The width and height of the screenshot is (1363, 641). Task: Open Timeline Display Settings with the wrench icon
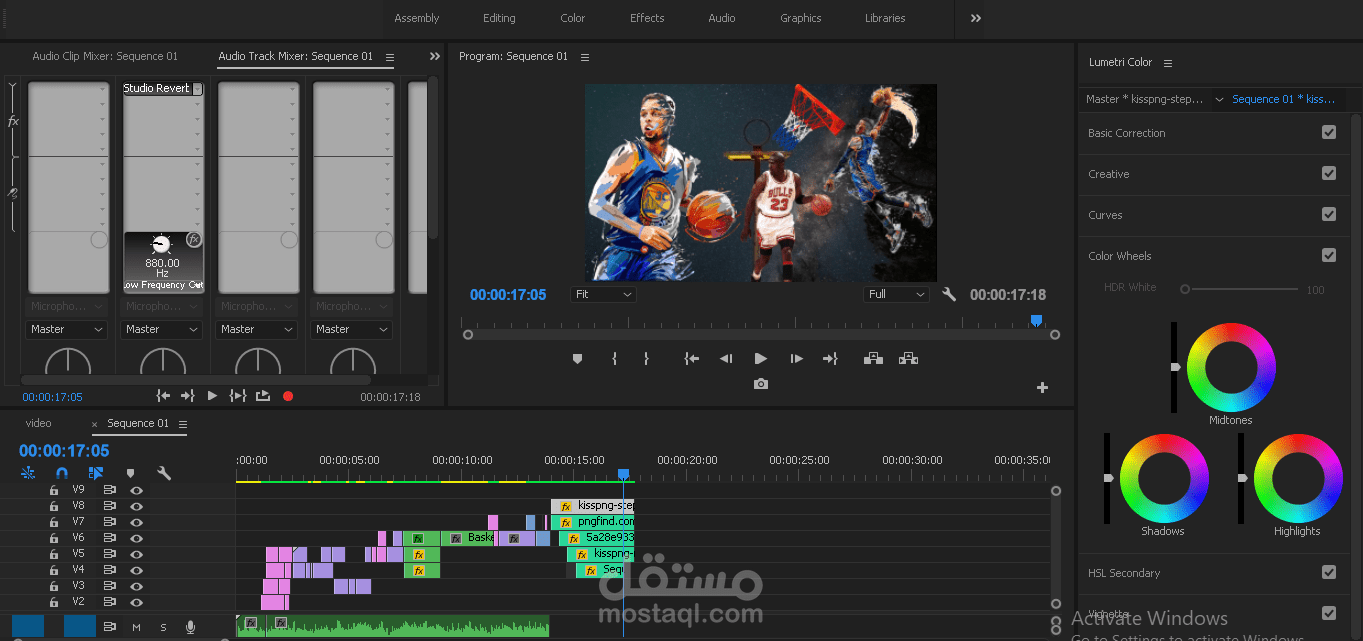[x=164, y=472]
